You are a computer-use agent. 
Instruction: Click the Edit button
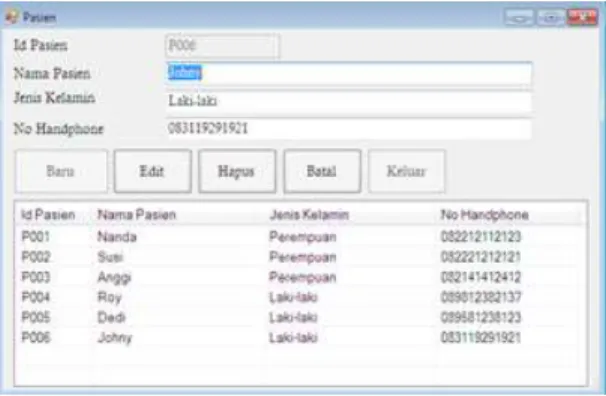(x=153, y=171)
